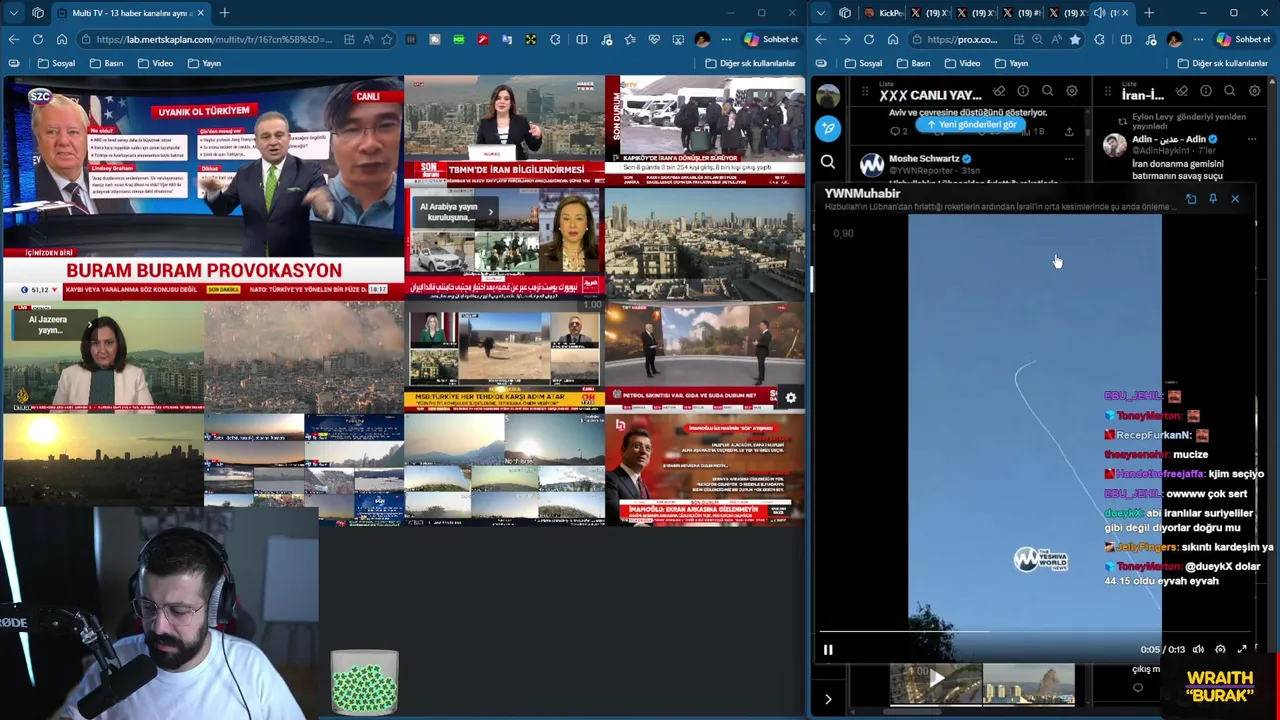
Task: Open search in X Pro sidebar
Action: pyautogui.click(x=828, y=161)
